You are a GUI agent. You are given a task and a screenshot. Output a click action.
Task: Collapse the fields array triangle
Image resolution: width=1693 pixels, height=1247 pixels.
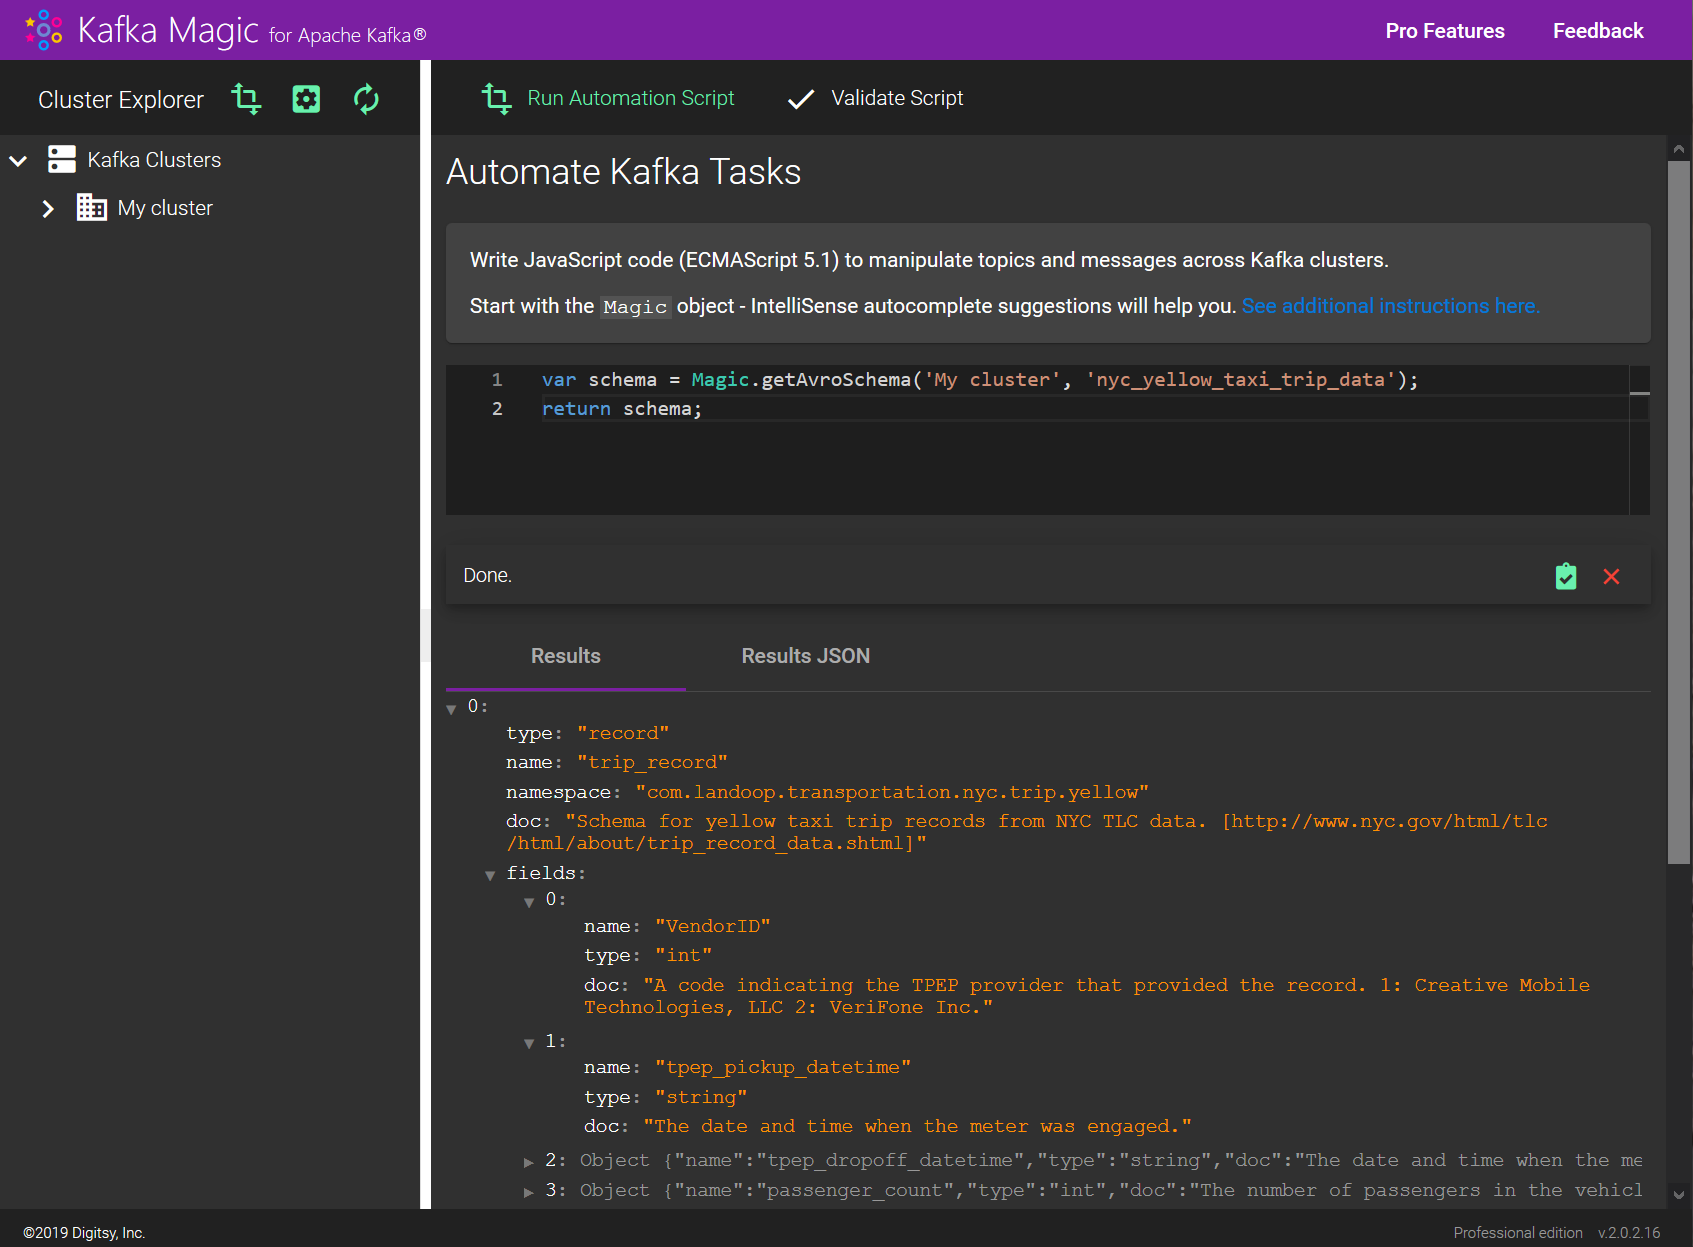490,875
